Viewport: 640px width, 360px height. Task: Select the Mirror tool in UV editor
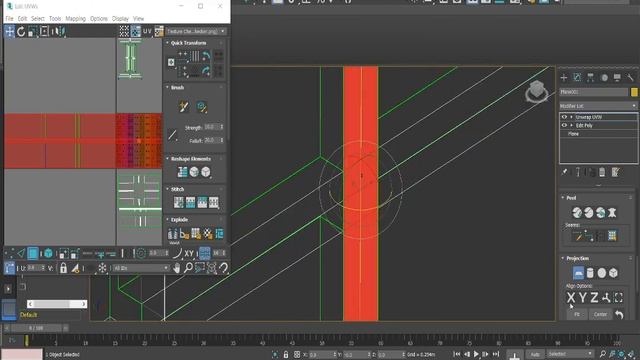60,31
